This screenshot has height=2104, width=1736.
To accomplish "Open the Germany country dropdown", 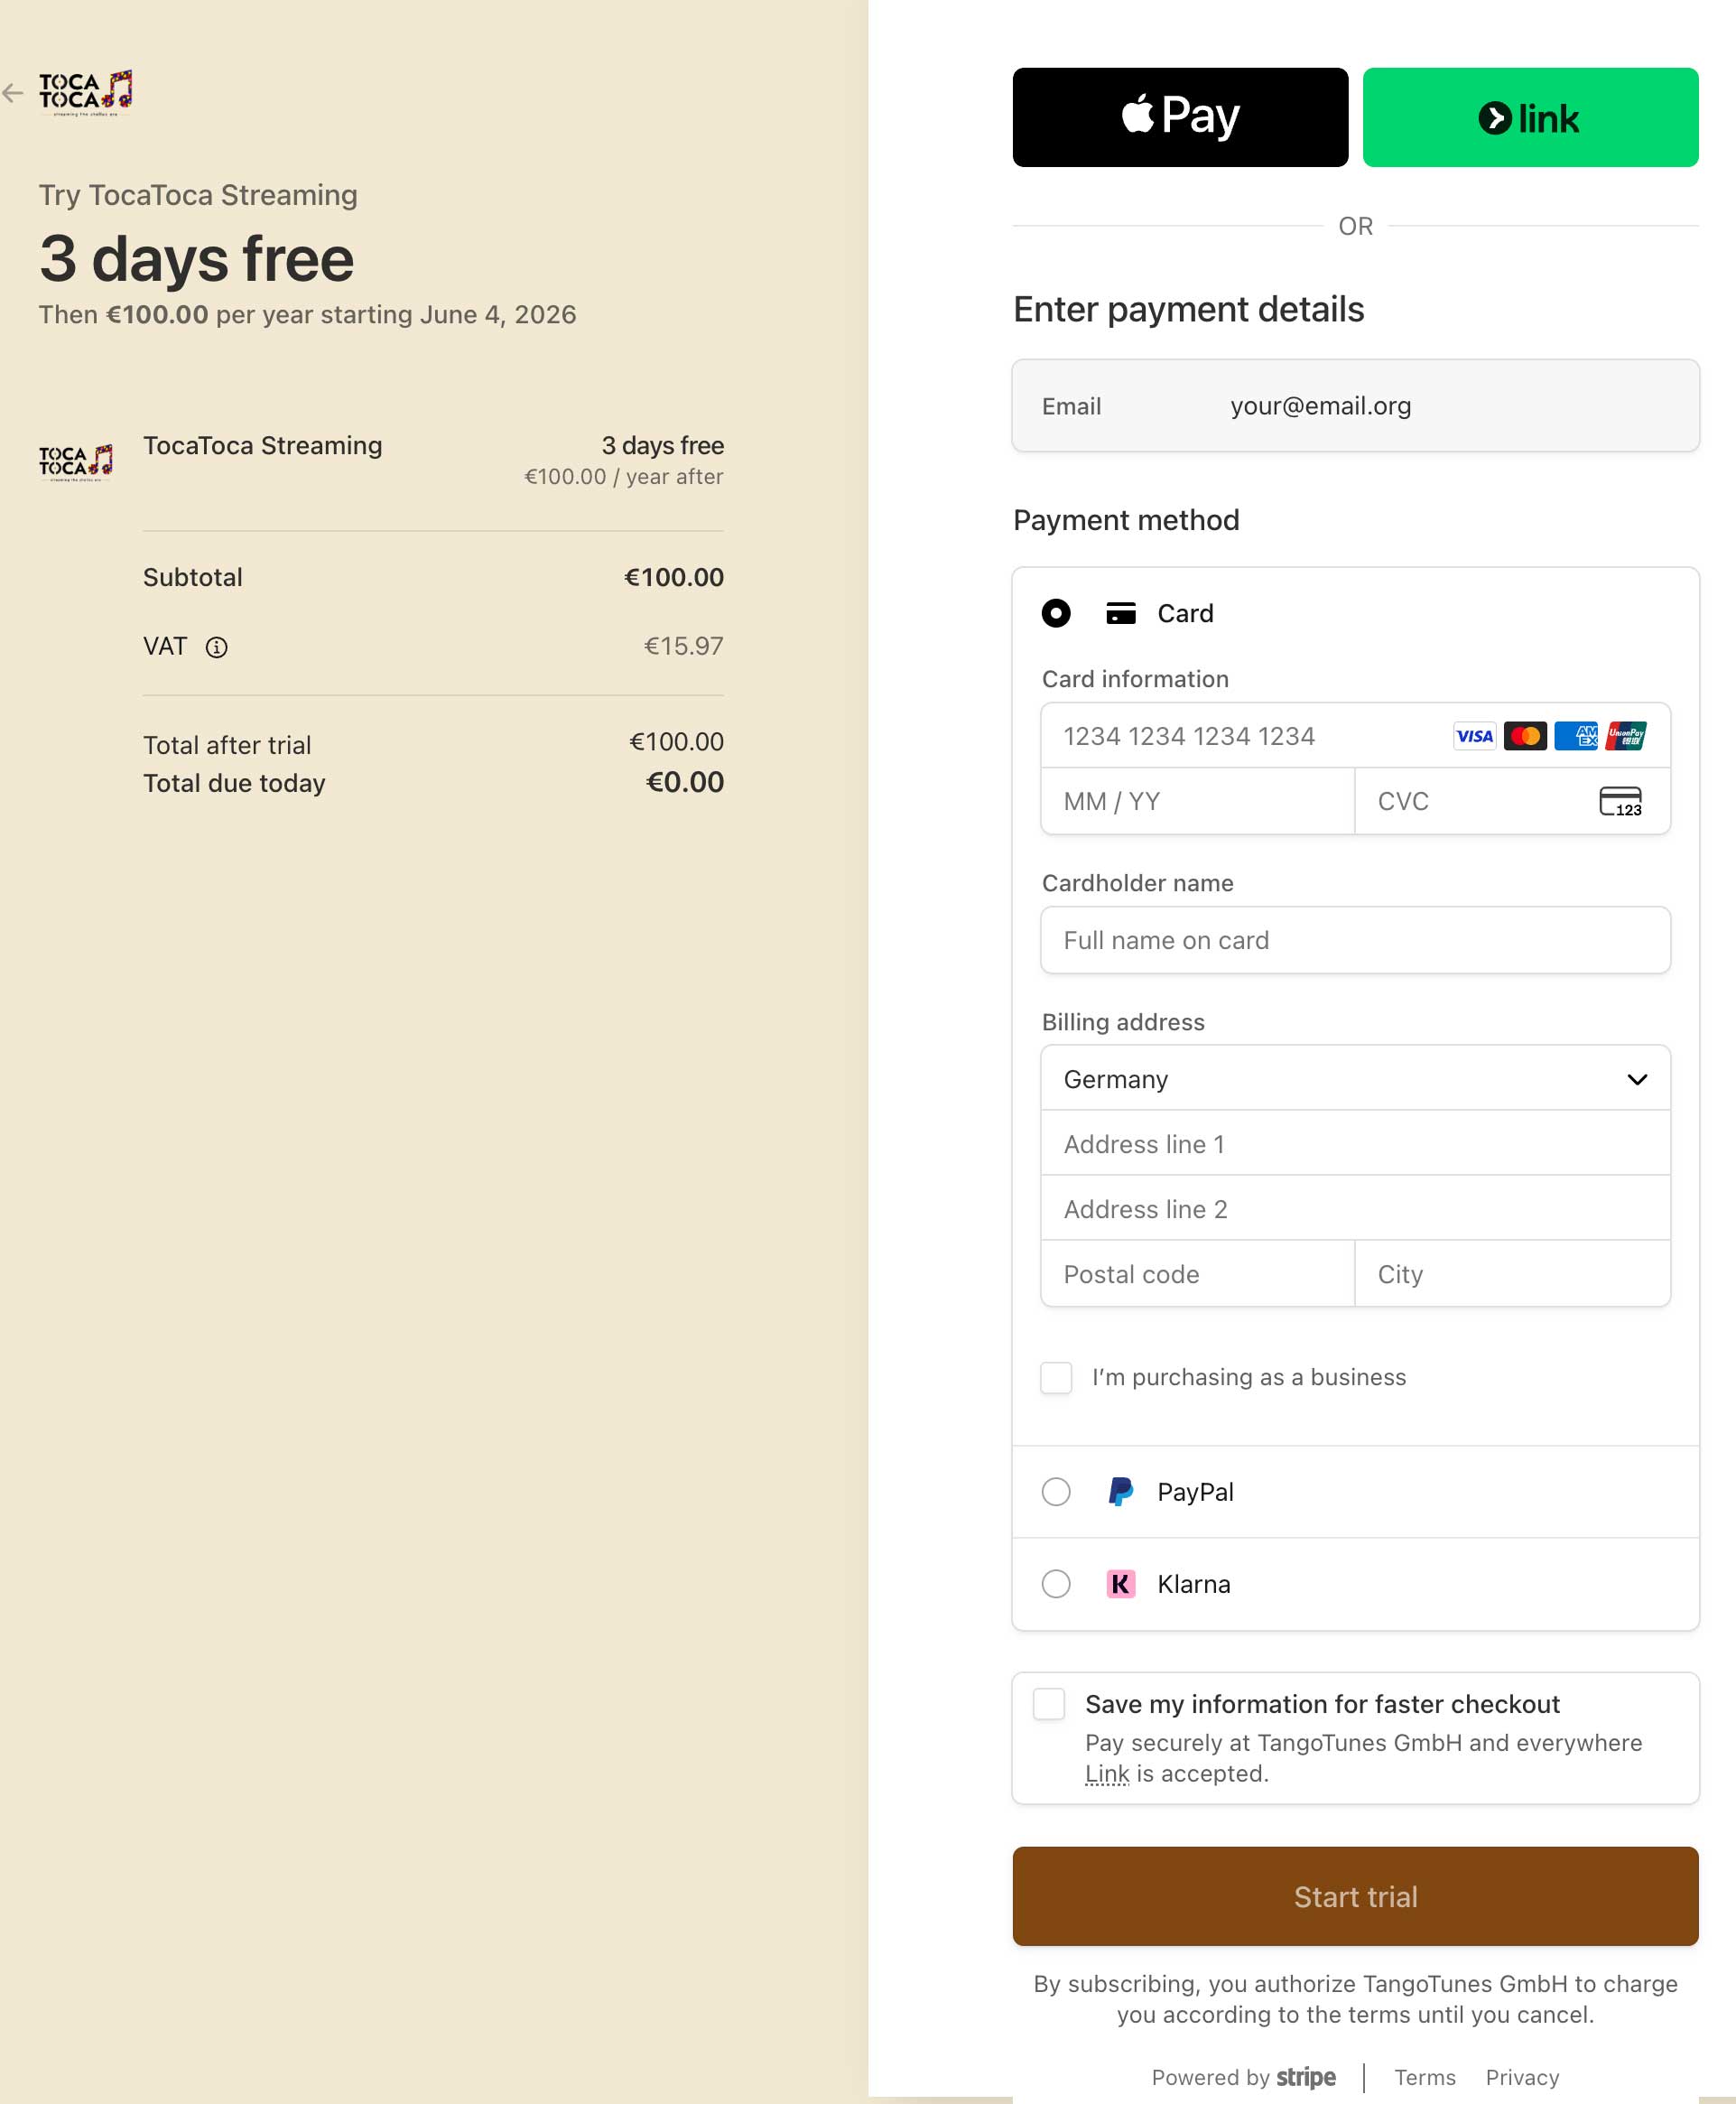I will click(1355, 1079).
